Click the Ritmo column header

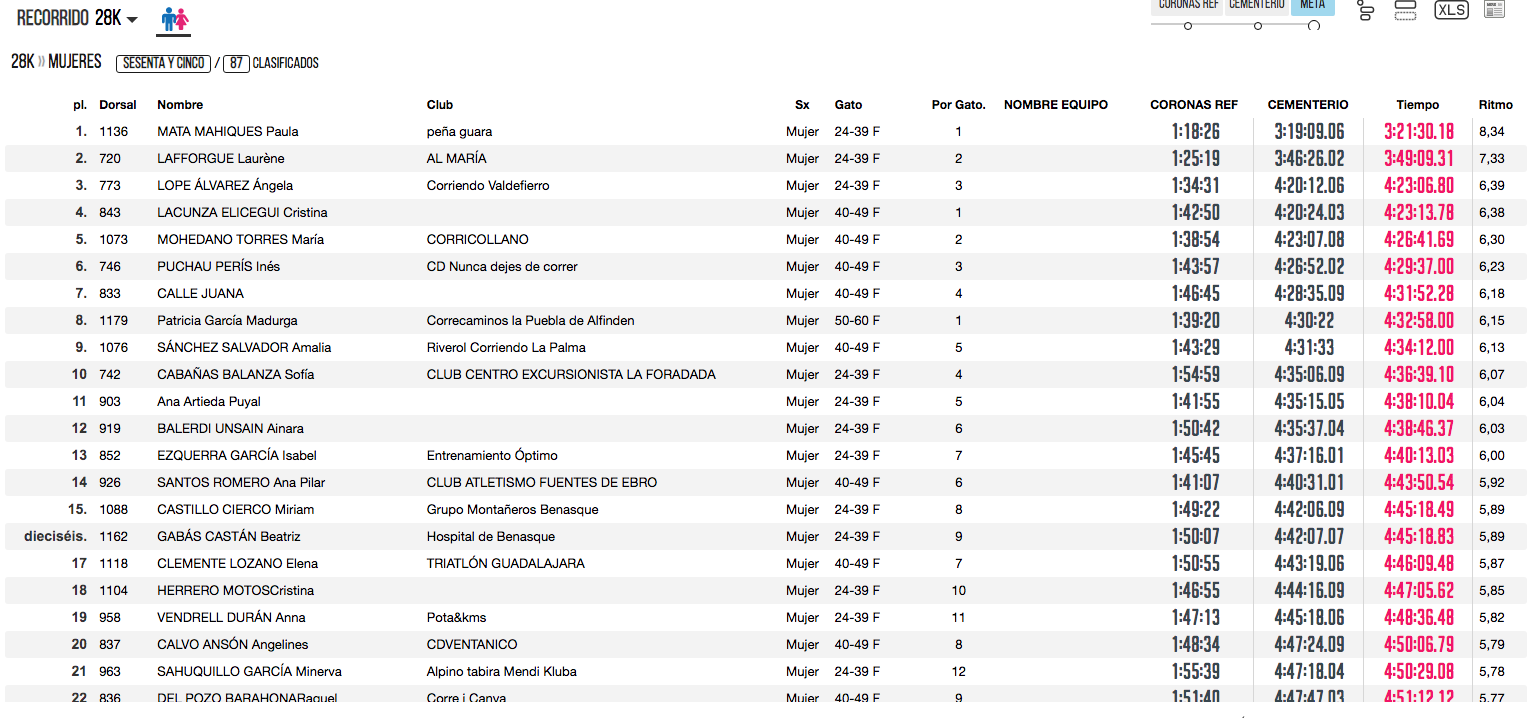[1495, 105]
